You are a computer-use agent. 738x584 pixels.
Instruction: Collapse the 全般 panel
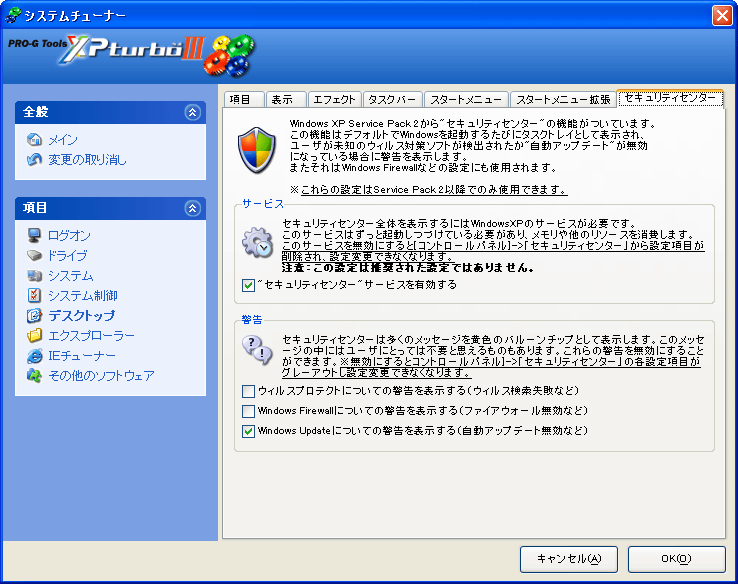tap(193, 112)
